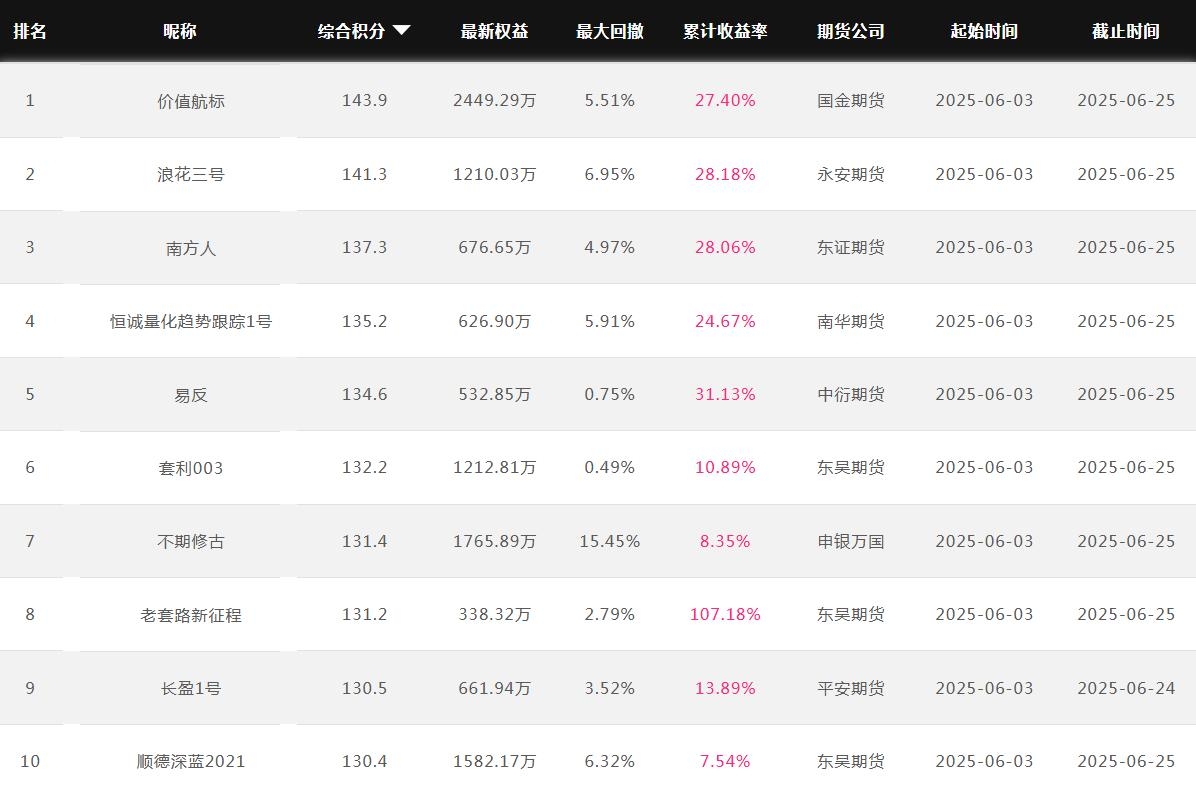
Task: Click score 134.6 cell
Action: click(x=365, y=394)
